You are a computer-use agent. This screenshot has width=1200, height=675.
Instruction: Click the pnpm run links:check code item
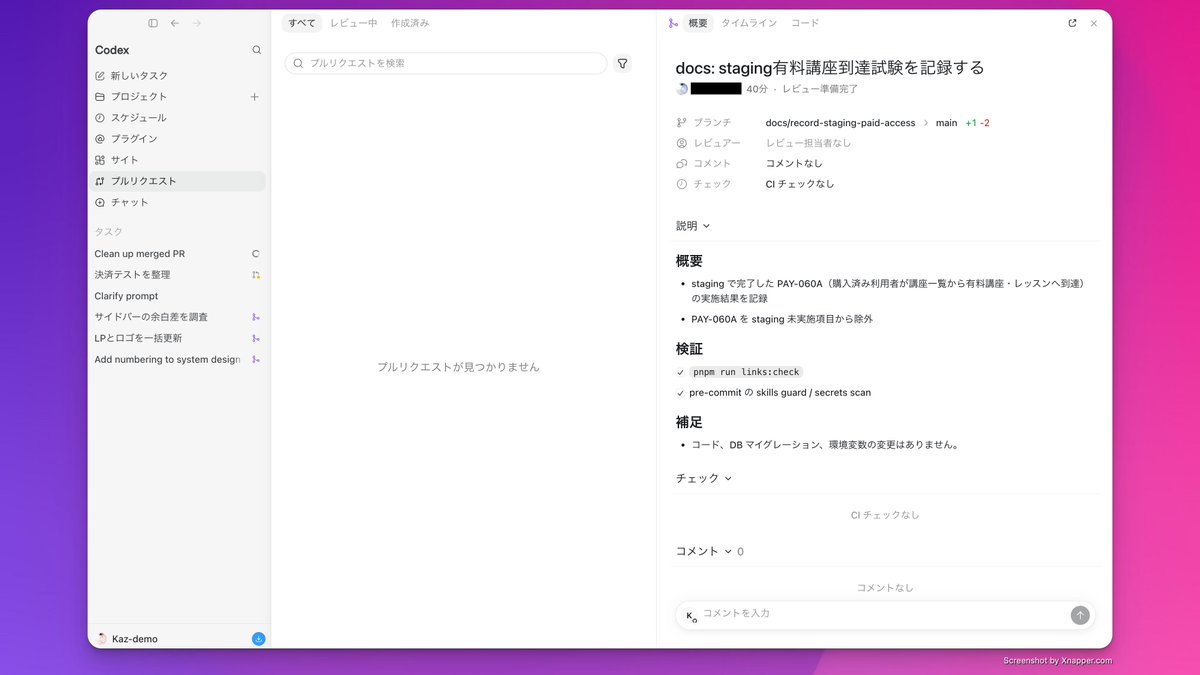(745, 372)
